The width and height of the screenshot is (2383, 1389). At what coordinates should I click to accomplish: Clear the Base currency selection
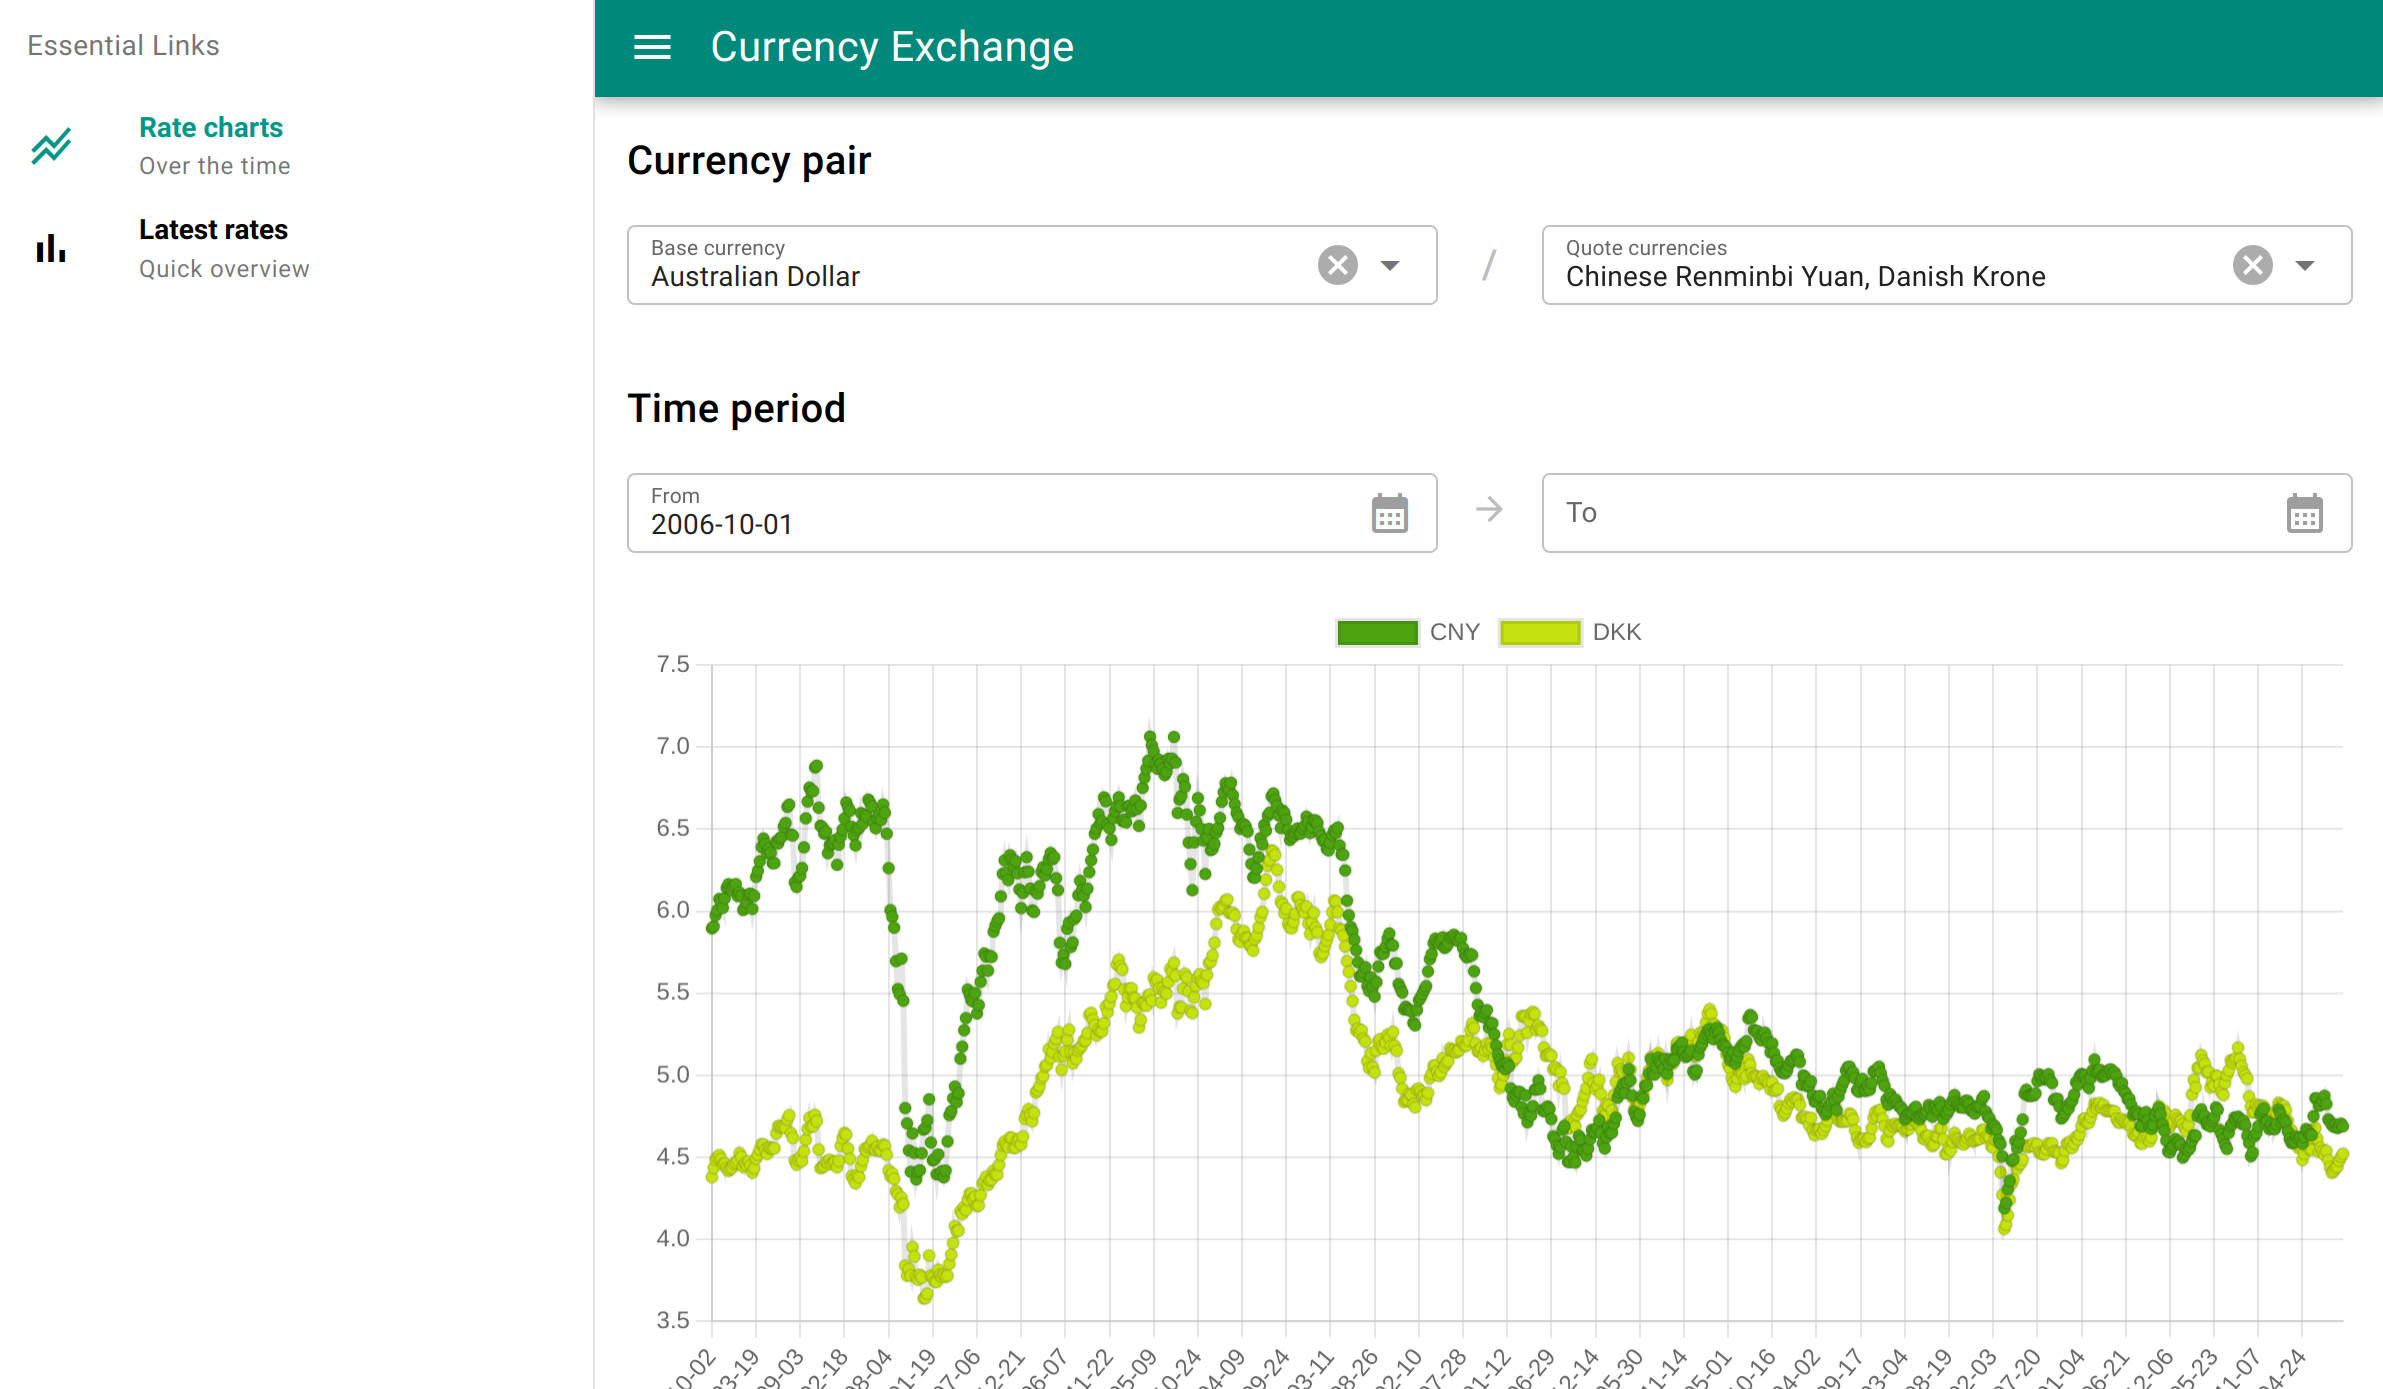(1337, 265)
